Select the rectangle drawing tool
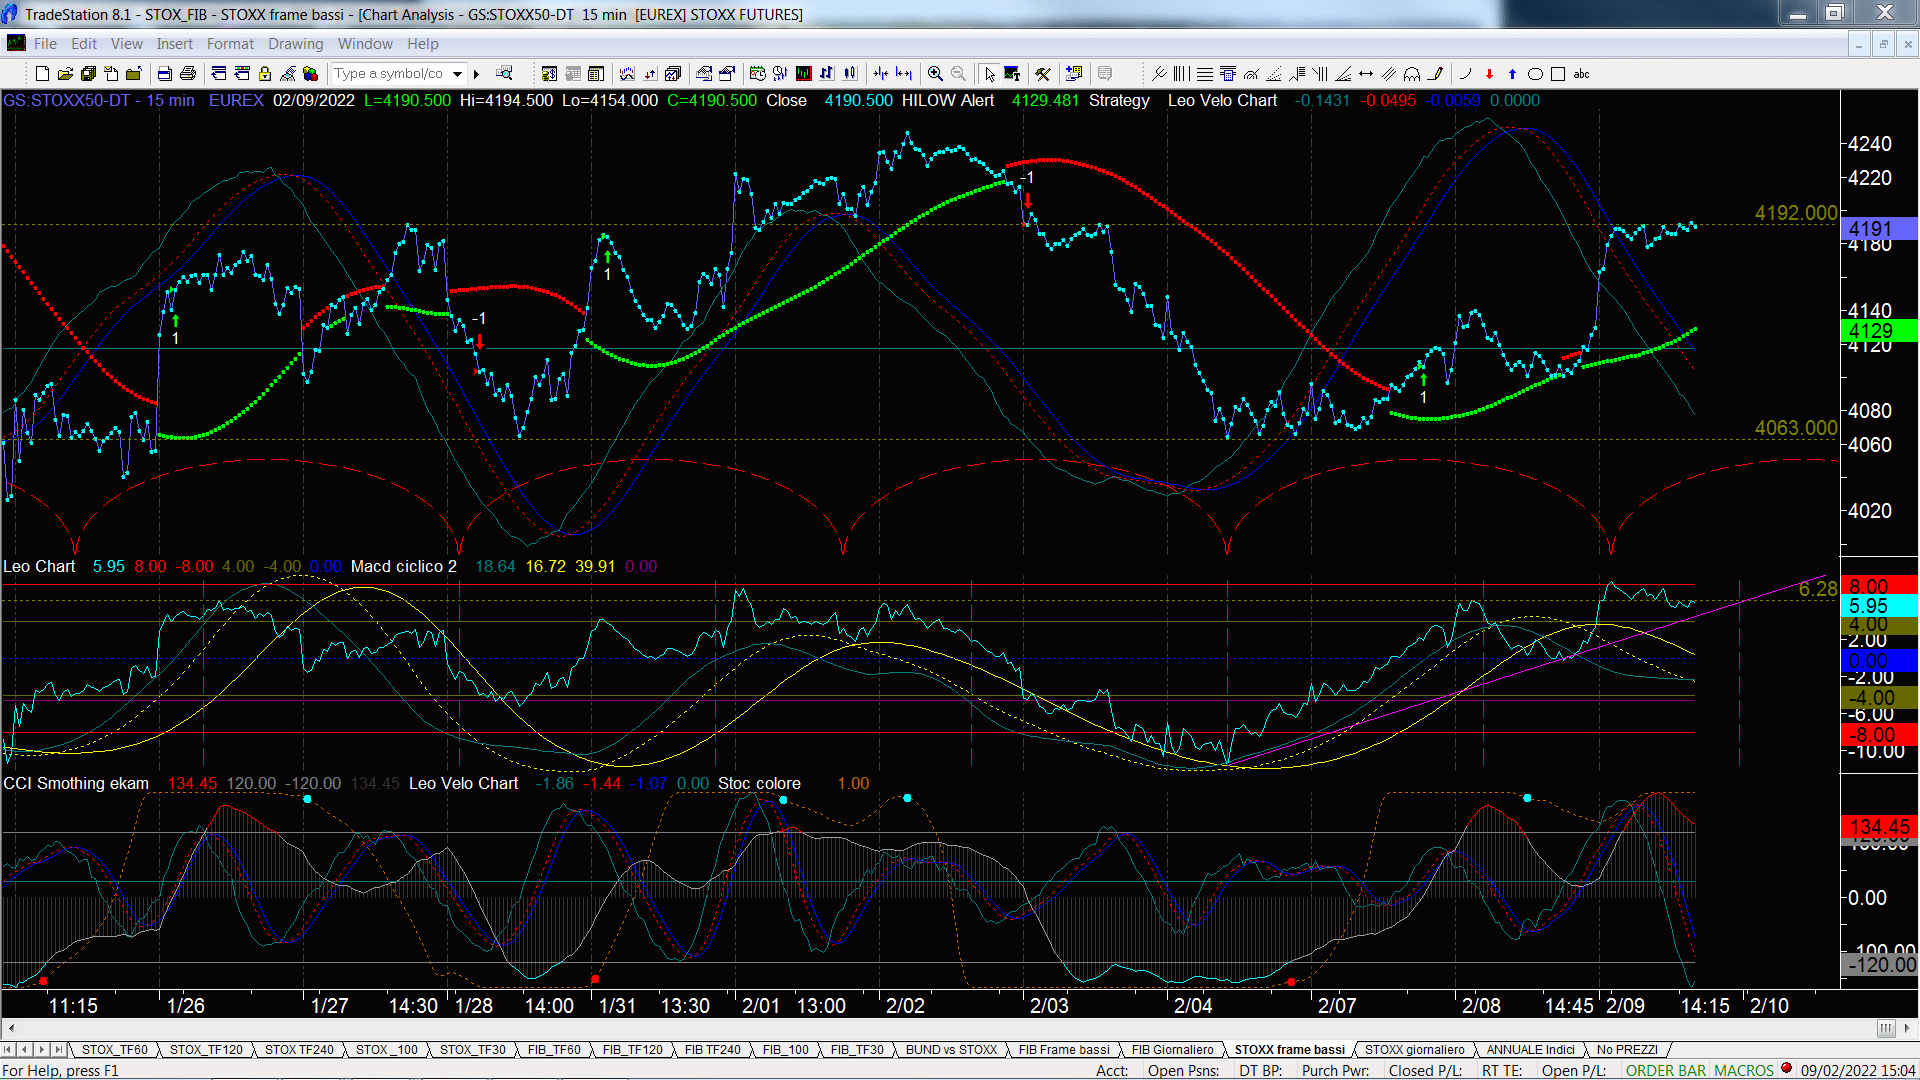Viewport: 1920px width, 1080px height. pyautogui.click(x=1558, y=74)
